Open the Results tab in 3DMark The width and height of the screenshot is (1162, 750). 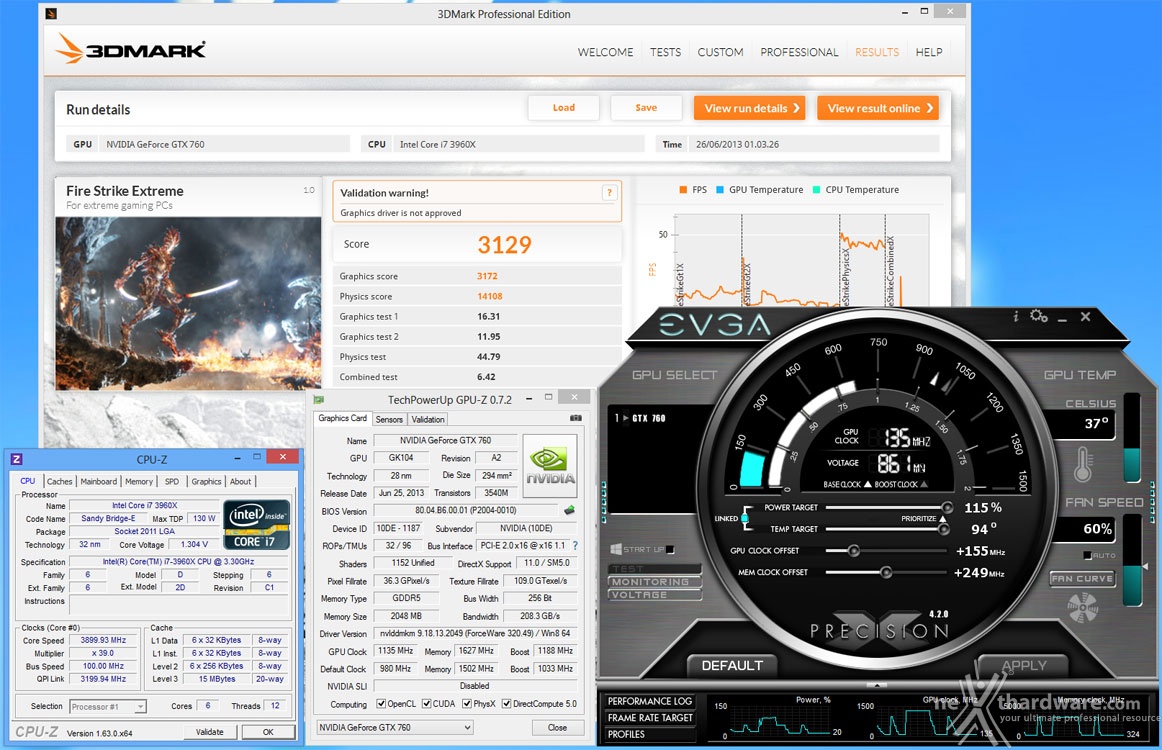coord(877,53)
